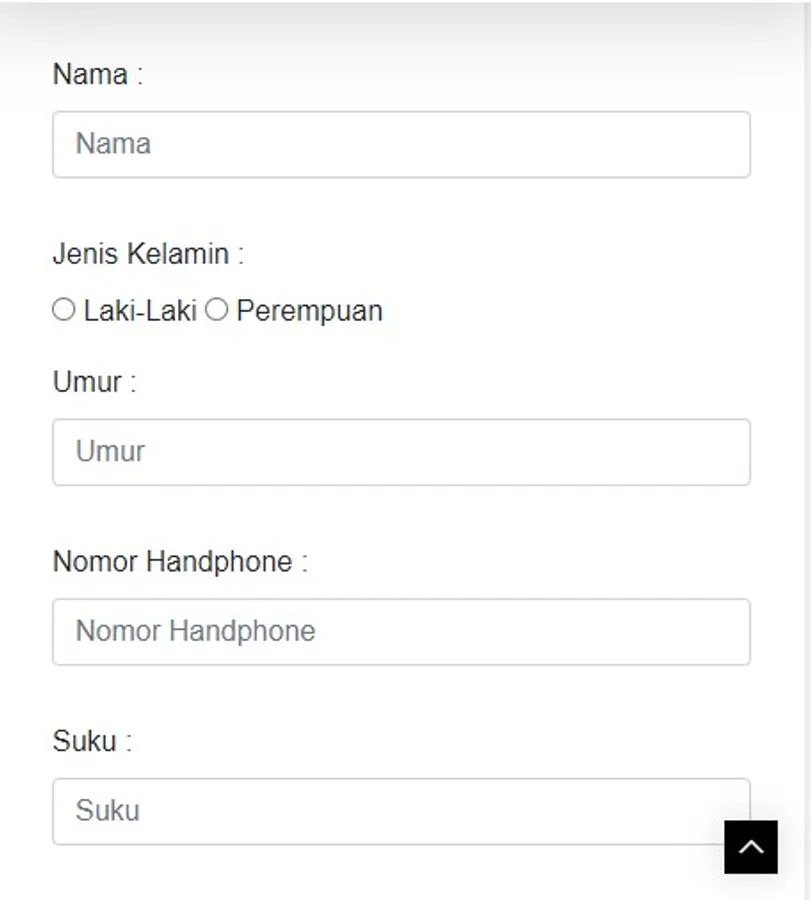
Task: Click the Perempuan option label text
Action: pos(309,311)
